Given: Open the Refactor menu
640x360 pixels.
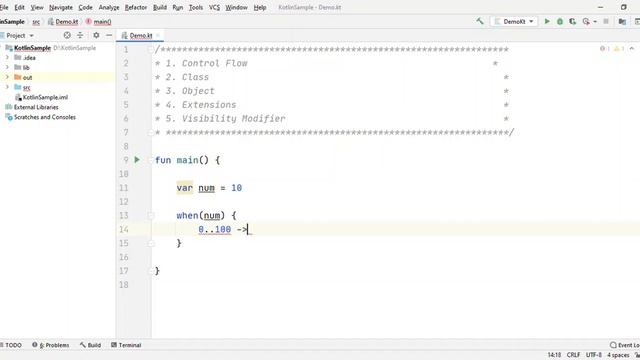Looking at the screenshot, I should tap(136, 7).
